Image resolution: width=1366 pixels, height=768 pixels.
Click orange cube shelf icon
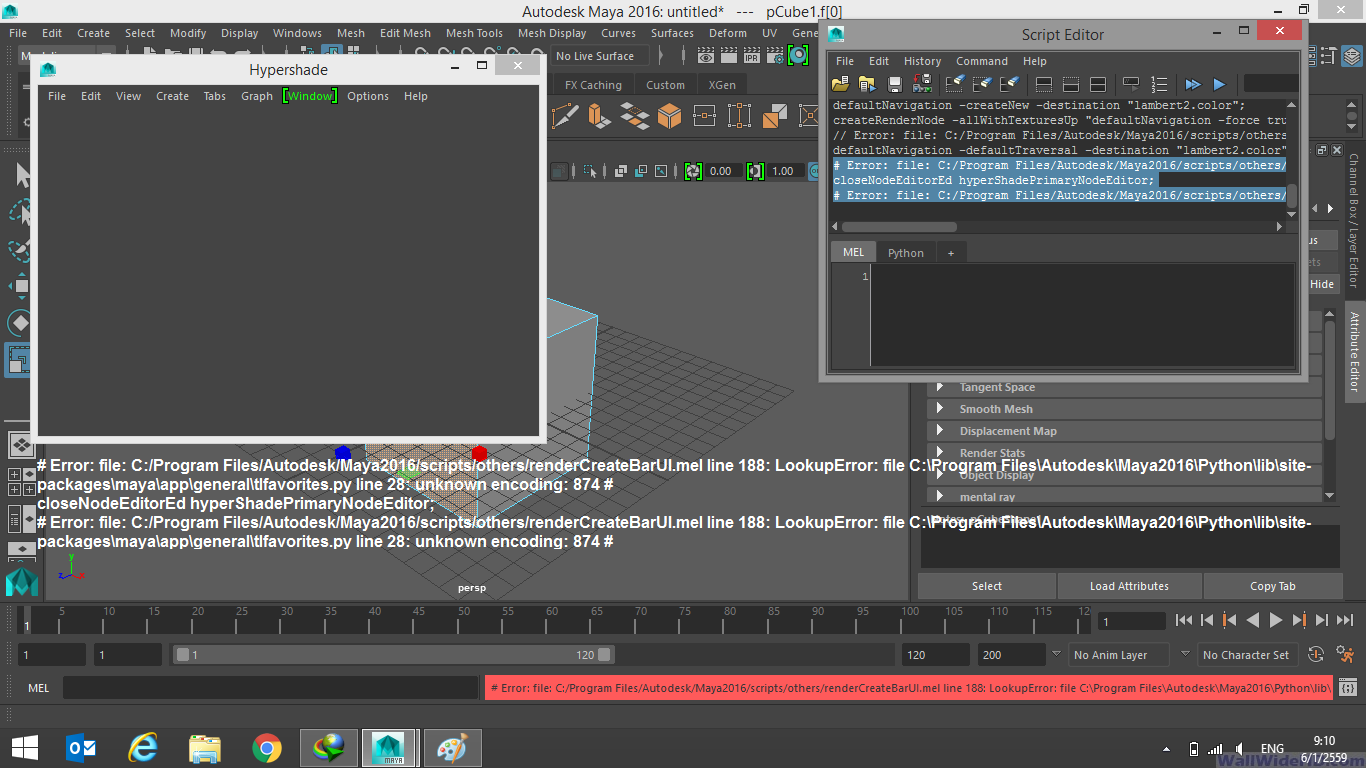669,117
